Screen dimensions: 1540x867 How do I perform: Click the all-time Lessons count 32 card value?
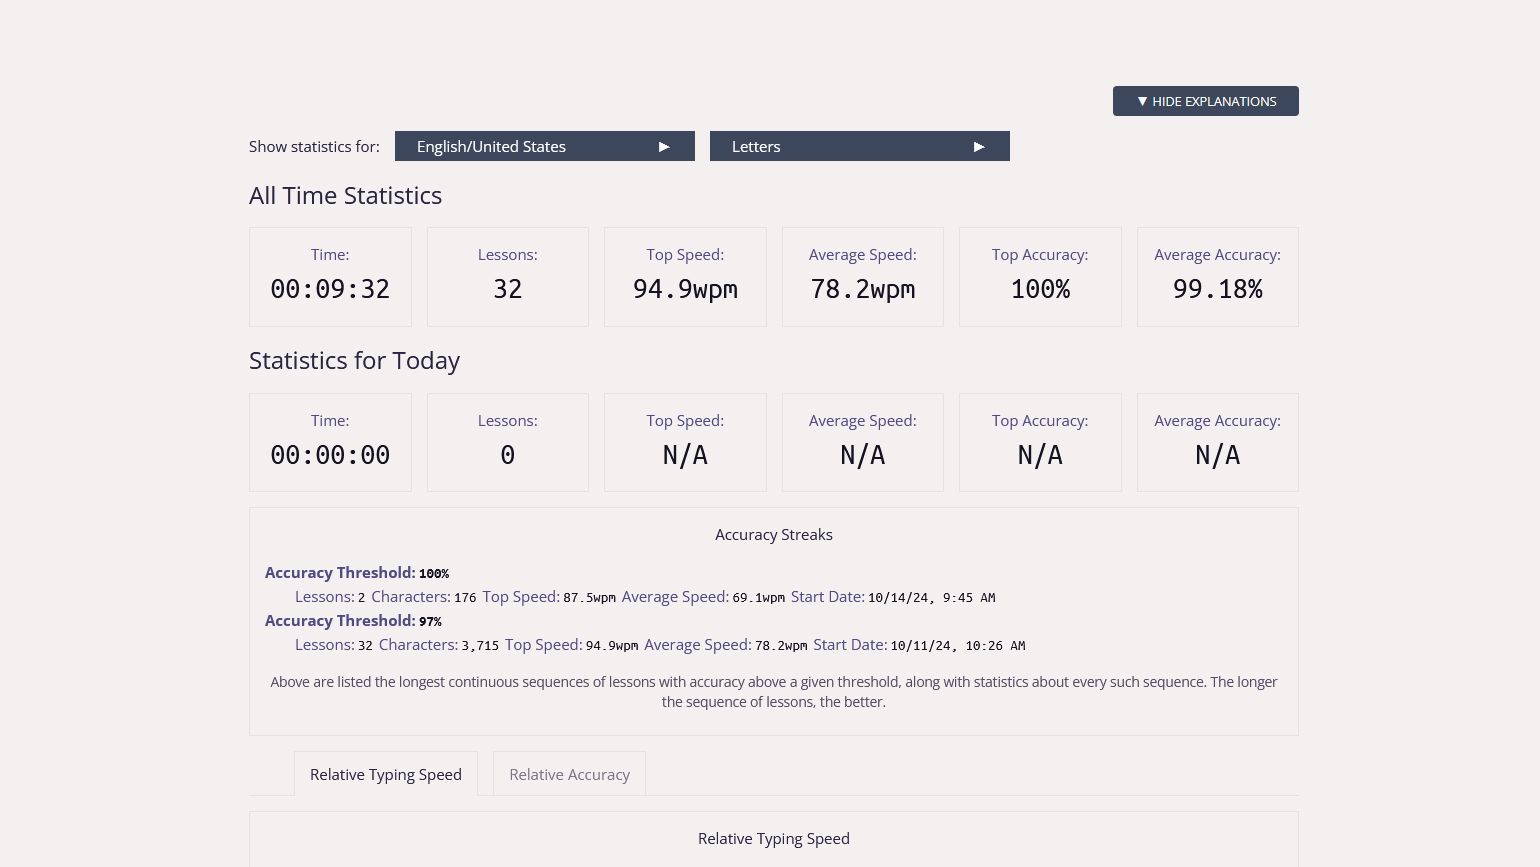coord(508,289)
